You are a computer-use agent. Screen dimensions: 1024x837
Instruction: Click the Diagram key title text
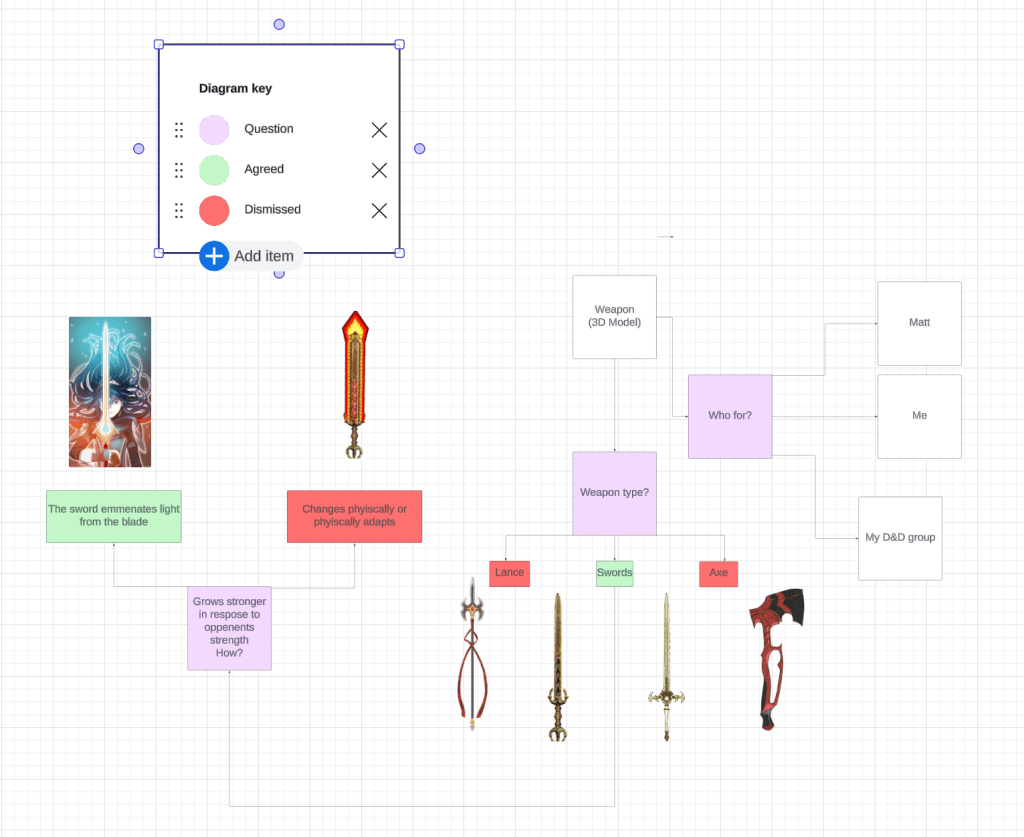pyautogui.click(x=235, y=88)
